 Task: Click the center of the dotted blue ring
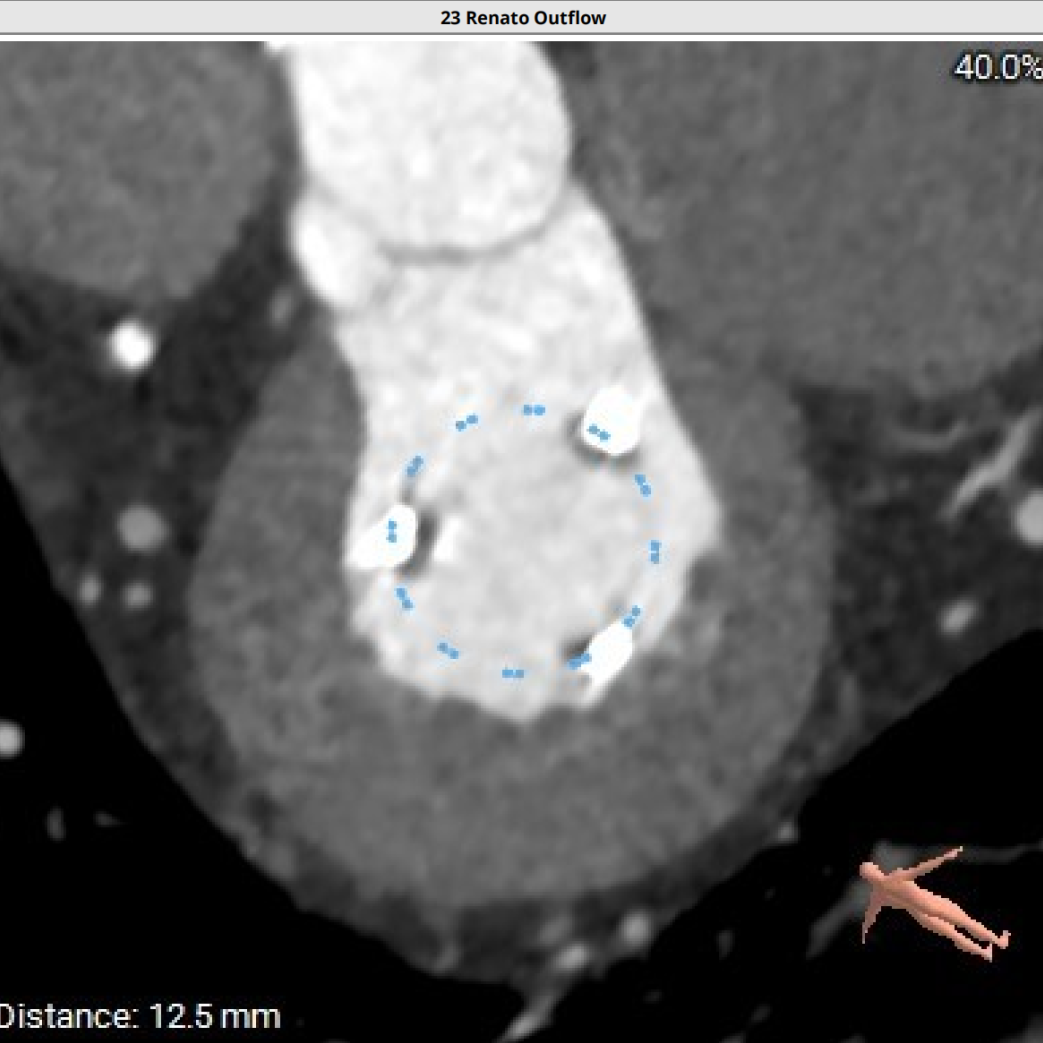point(527,541)
